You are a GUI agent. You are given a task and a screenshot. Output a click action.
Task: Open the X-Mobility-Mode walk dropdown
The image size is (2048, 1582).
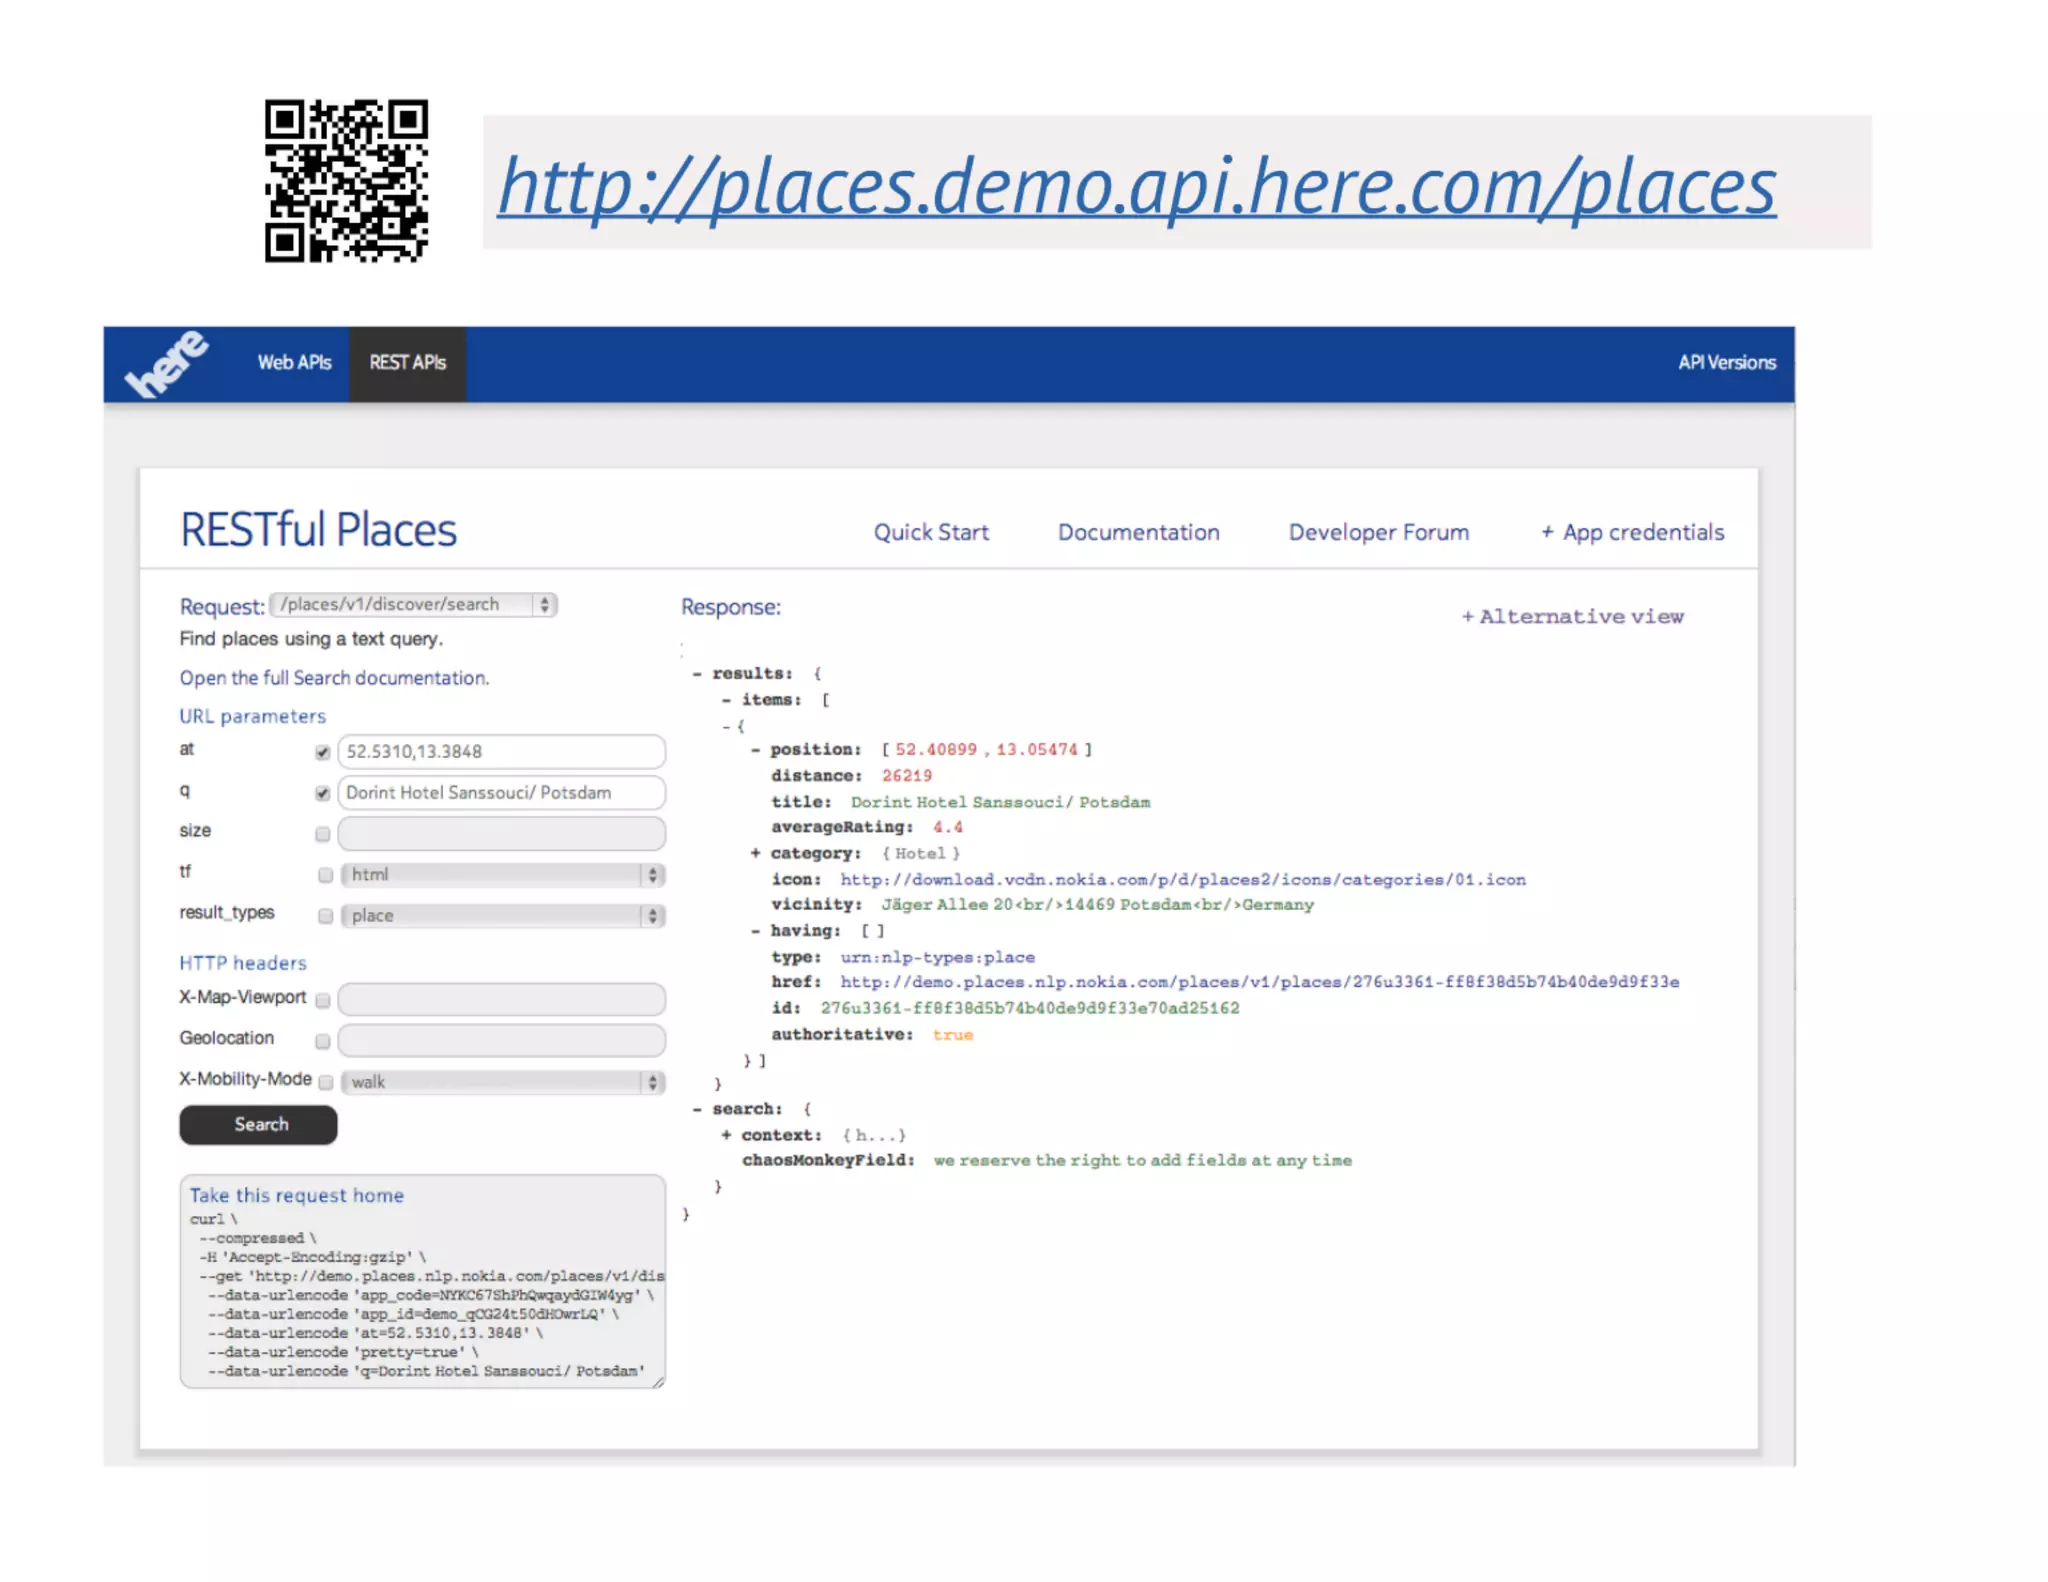point(502,1082)
